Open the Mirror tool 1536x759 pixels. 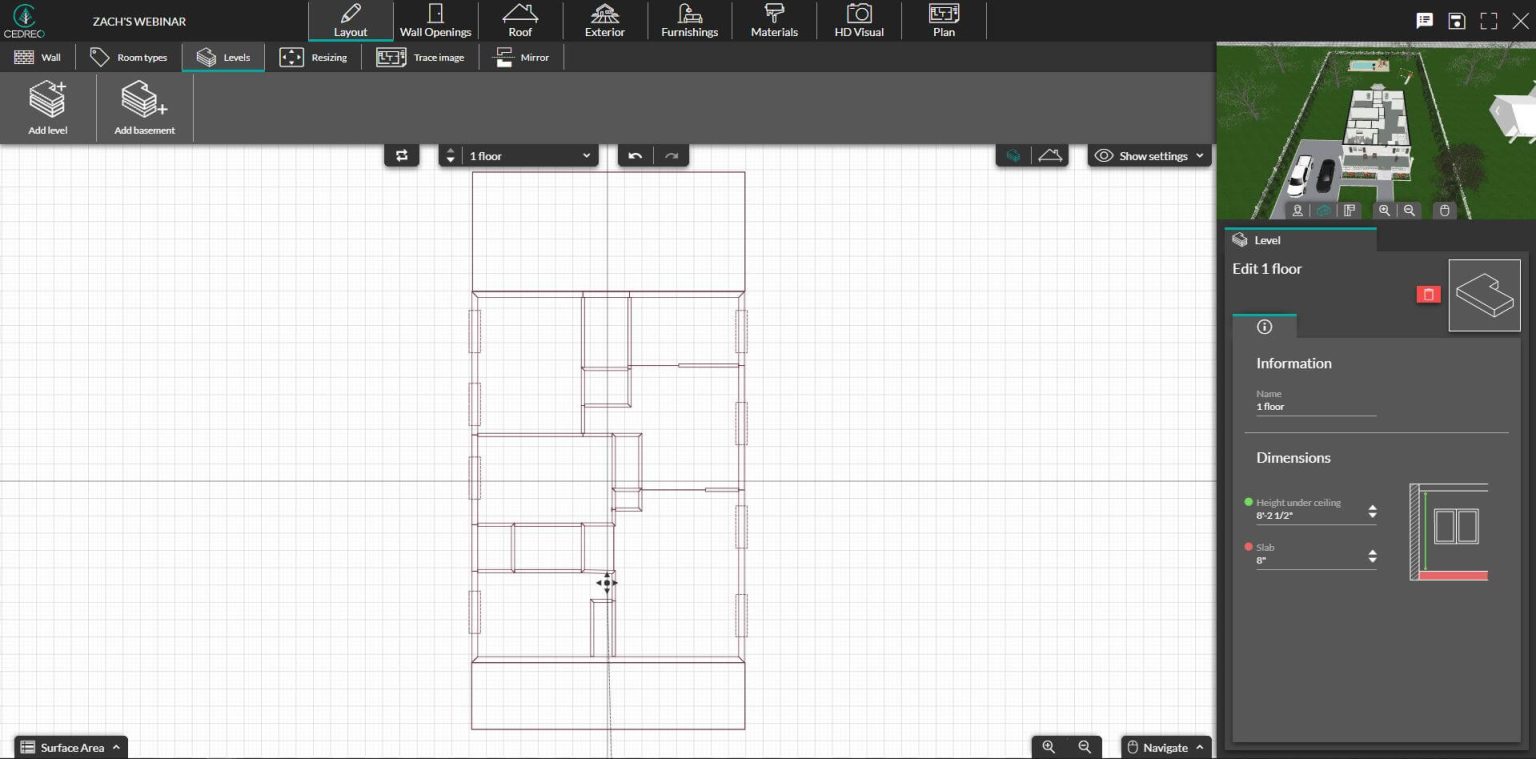pos(521,57)
